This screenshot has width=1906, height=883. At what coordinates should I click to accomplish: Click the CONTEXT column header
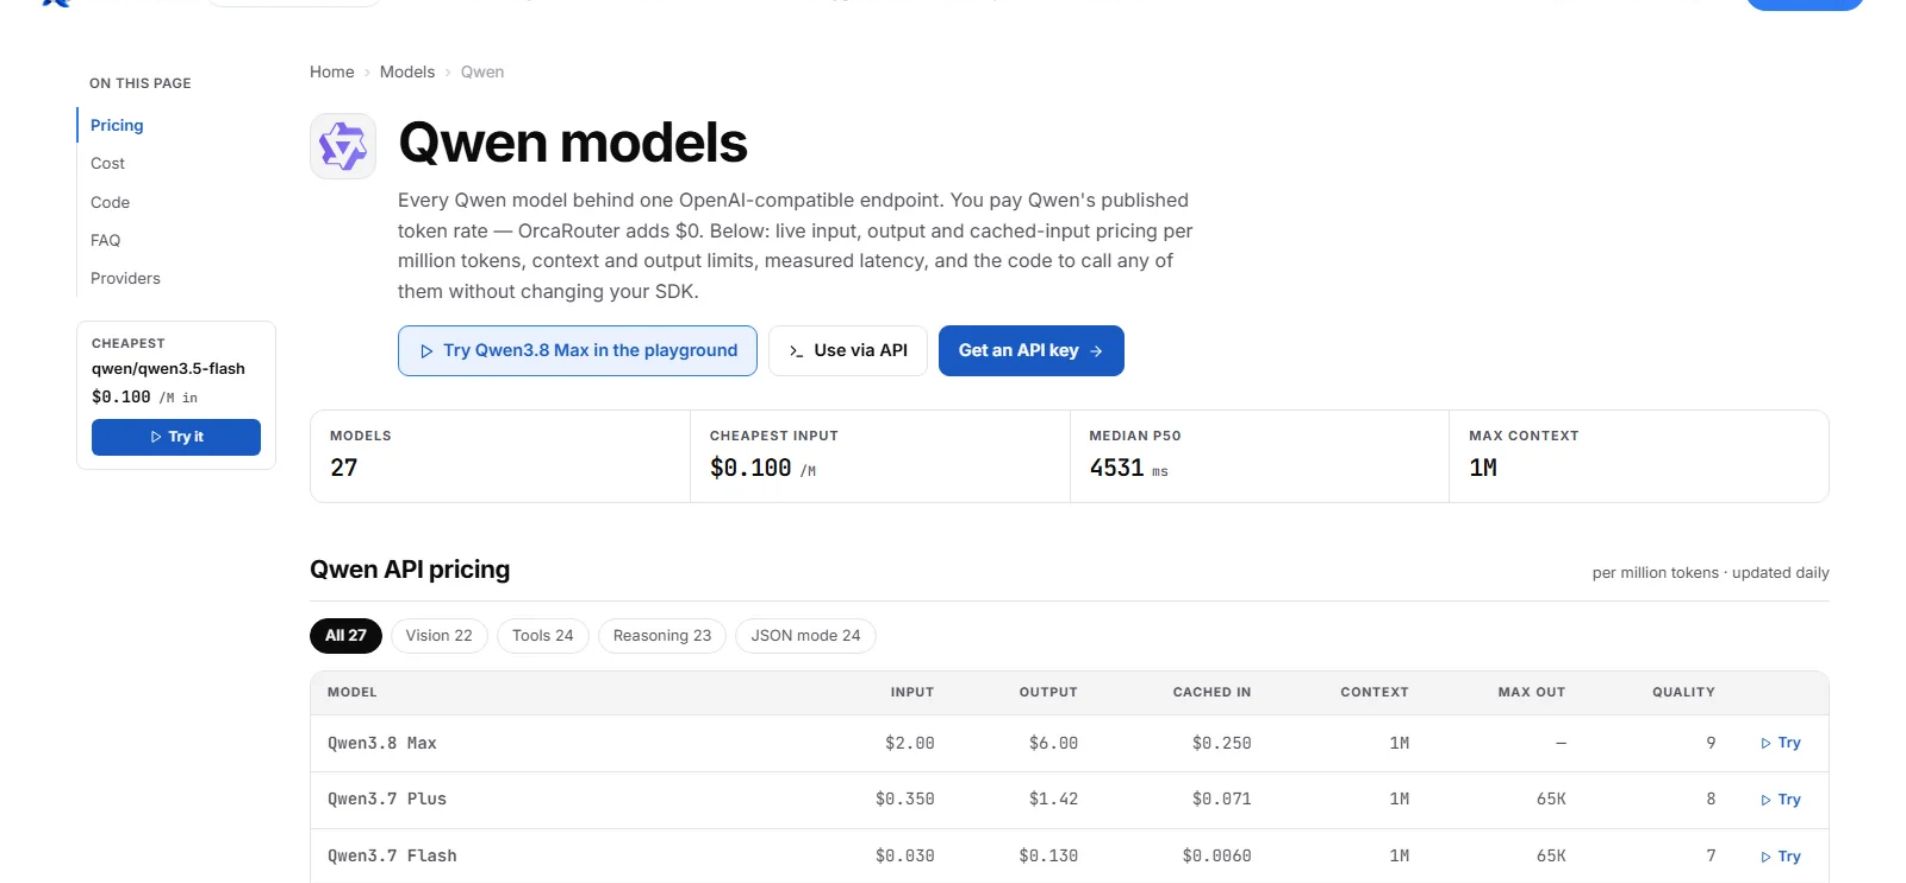tap(1374, 692)
